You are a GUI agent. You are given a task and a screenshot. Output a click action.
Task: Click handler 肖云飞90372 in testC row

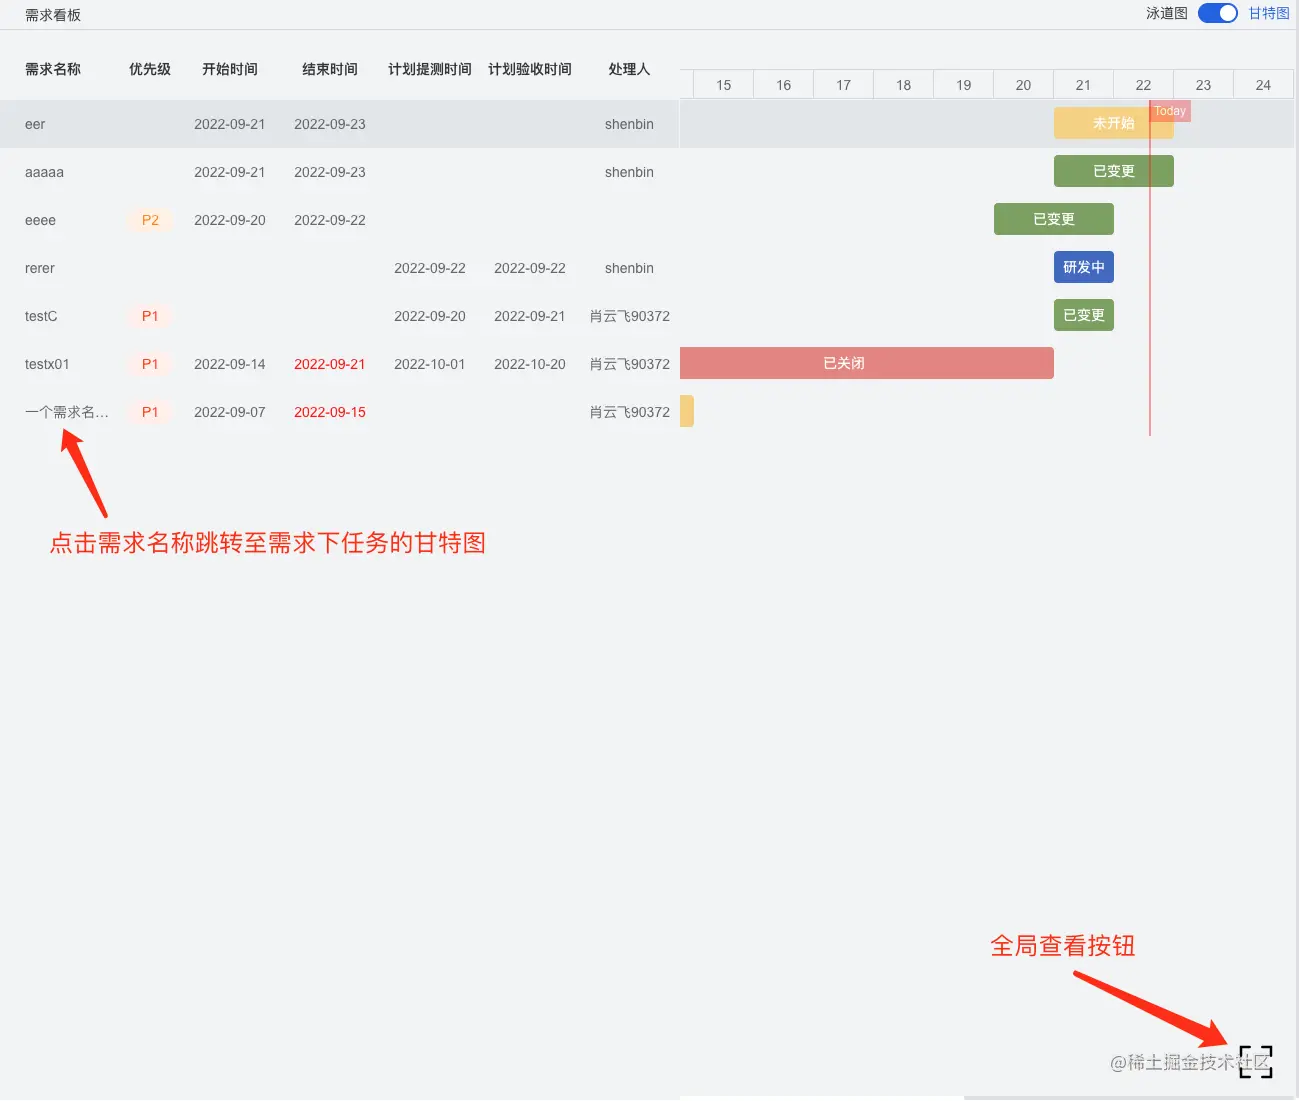630,316
